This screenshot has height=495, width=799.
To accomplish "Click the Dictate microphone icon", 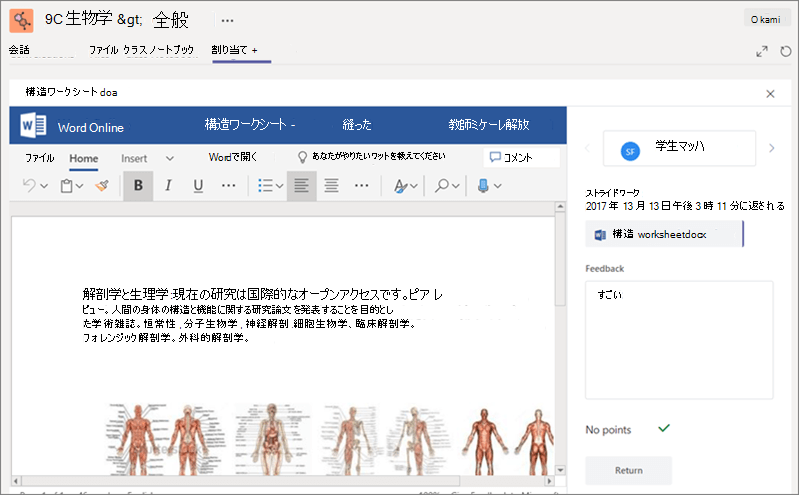I will pos(483,186).
